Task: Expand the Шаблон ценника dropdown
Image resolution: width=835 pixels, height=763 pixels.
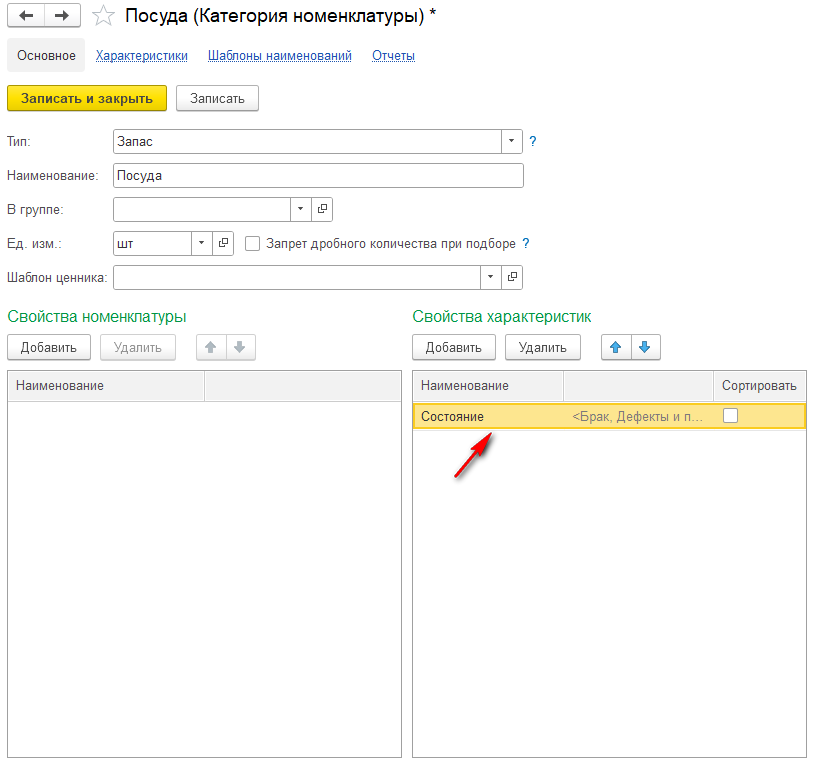Action: point(490,277)
